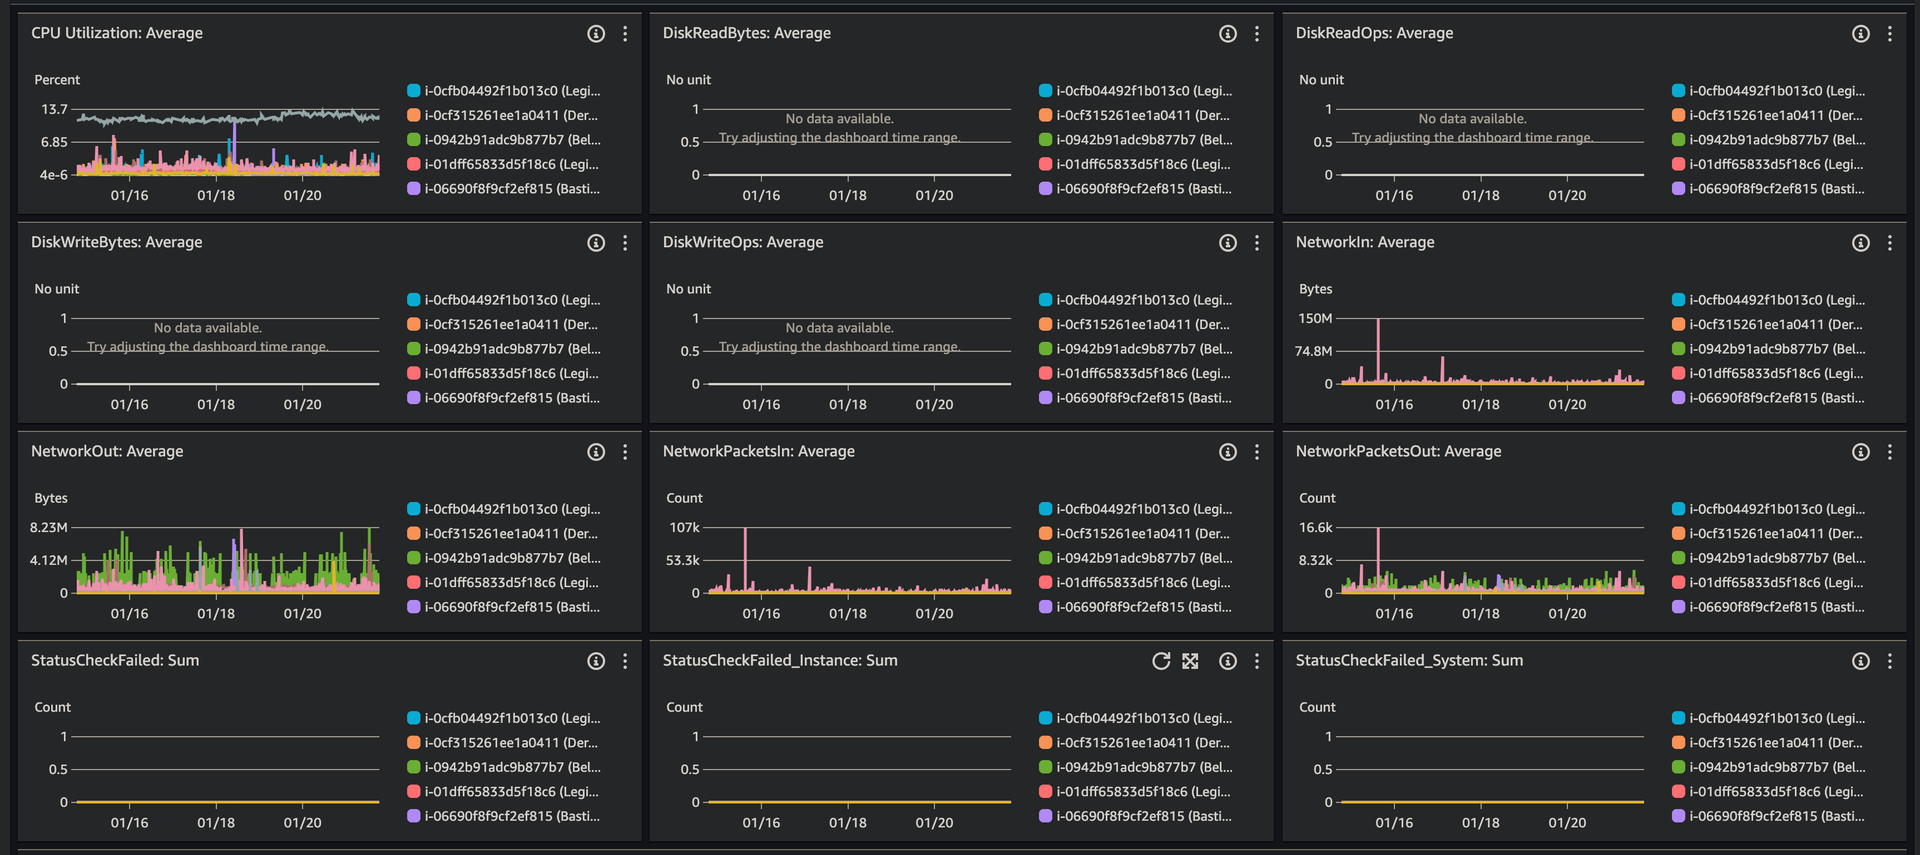Viewport: 1920px width, 855px height.
Task: Show NetworkPacketsOut widget info
Action: [x=1861, y=452]
